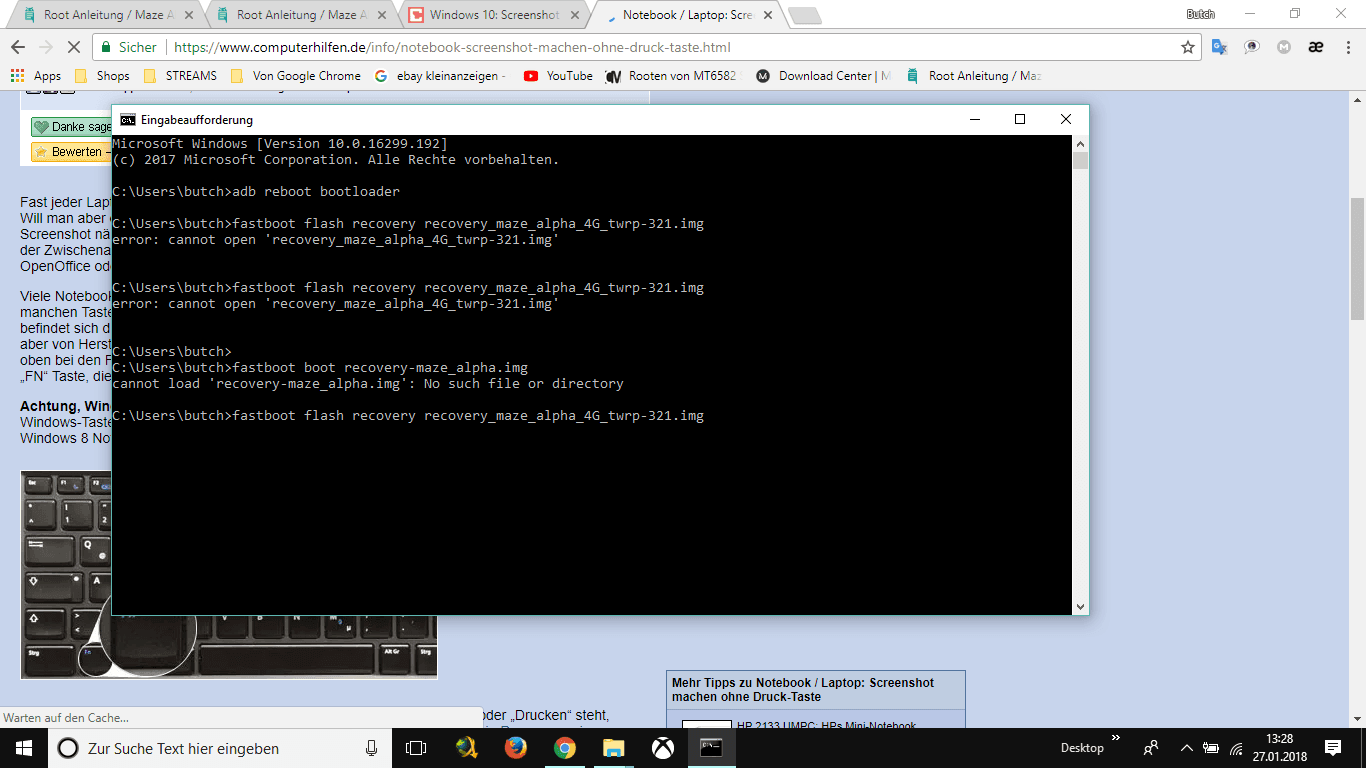
Task: Open Chrome from the taskbar
Action: click(564, 748)
